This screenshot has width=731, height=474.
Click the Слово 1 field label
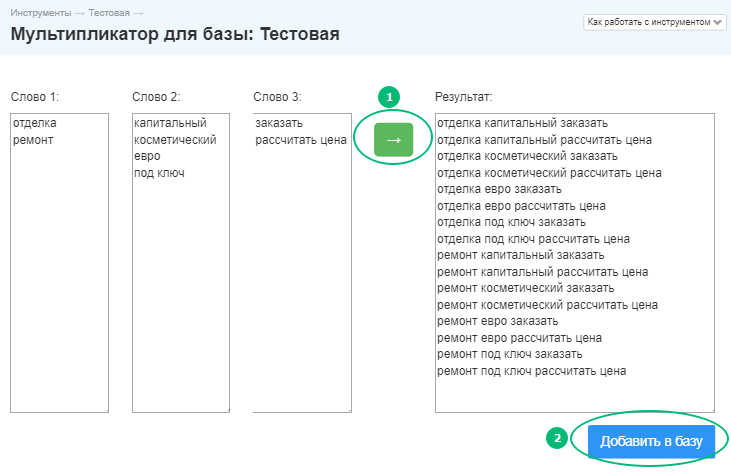(35, 97)
